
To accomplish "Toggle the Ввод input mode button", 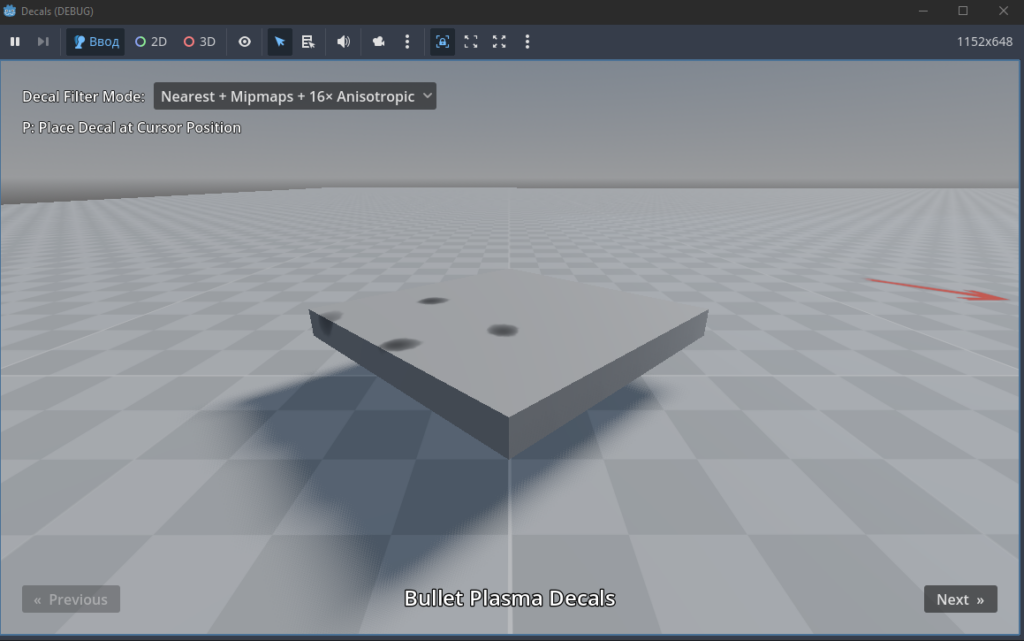I will pyautogui.click(x=95, y=42).
